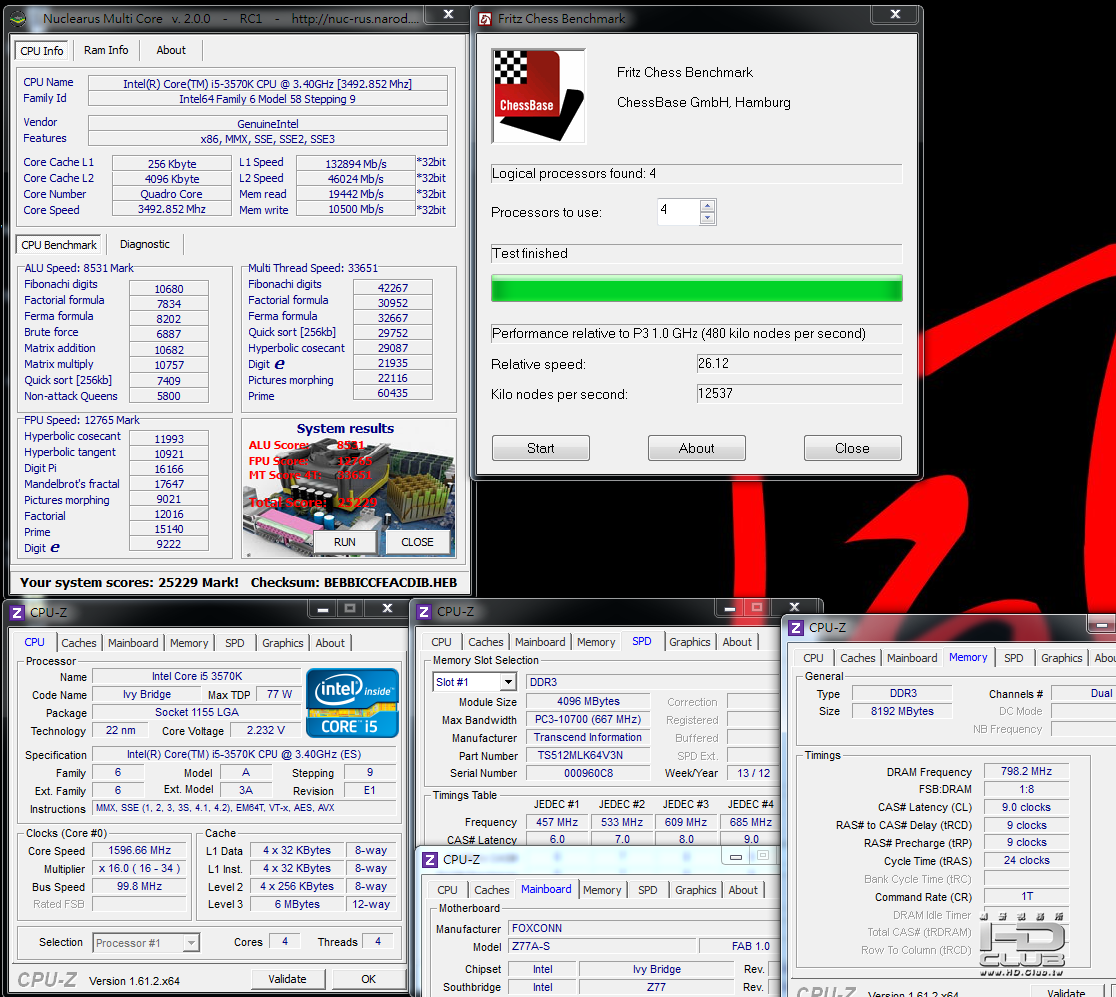This screenshot has width=1116, height=997.
Task: Select the CPU Benchmark tab in Nuclearus
Action: pos(59,245)
